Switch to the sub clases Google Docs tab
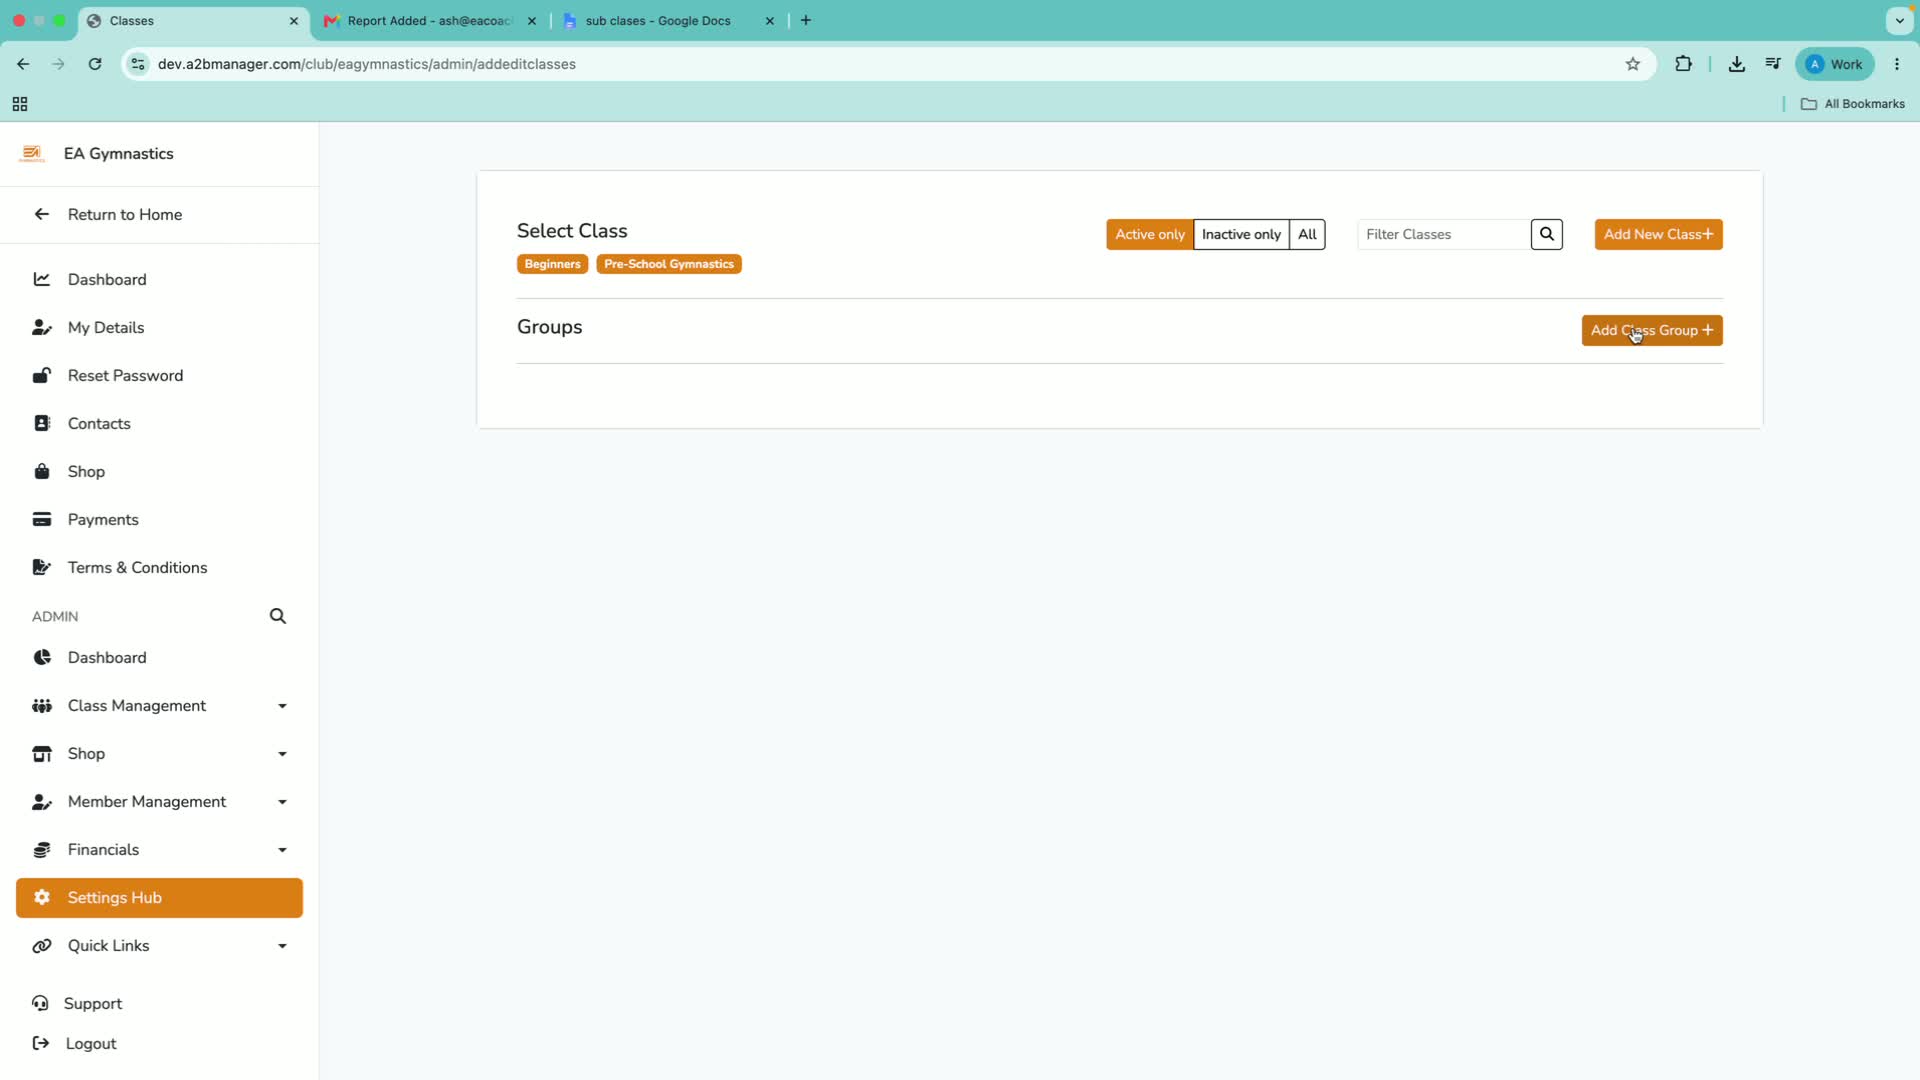 (x=668, y=21)
